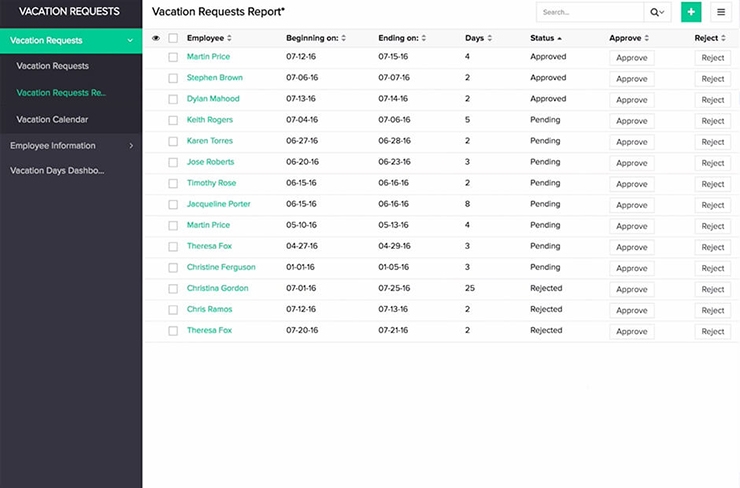This screenshot has width=740, height=488.
Task: Sort by Ending on column arrows
Action: click(x=424, y=38)
